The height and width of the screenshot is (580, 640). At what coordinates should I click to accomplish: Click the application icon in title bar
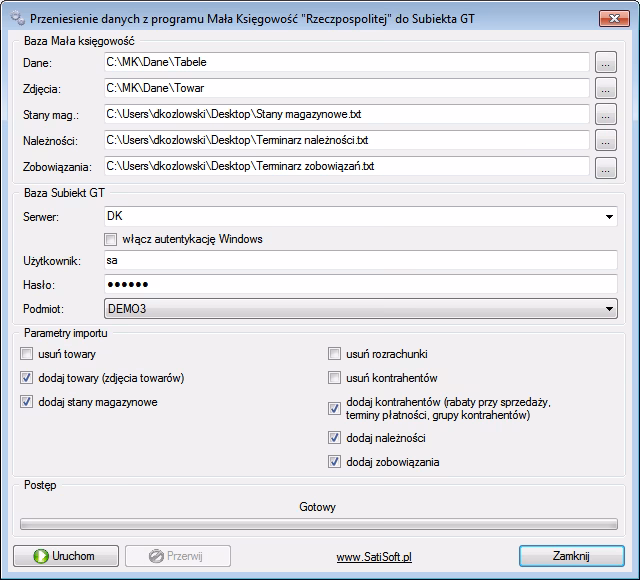click(x=15, y=17)
